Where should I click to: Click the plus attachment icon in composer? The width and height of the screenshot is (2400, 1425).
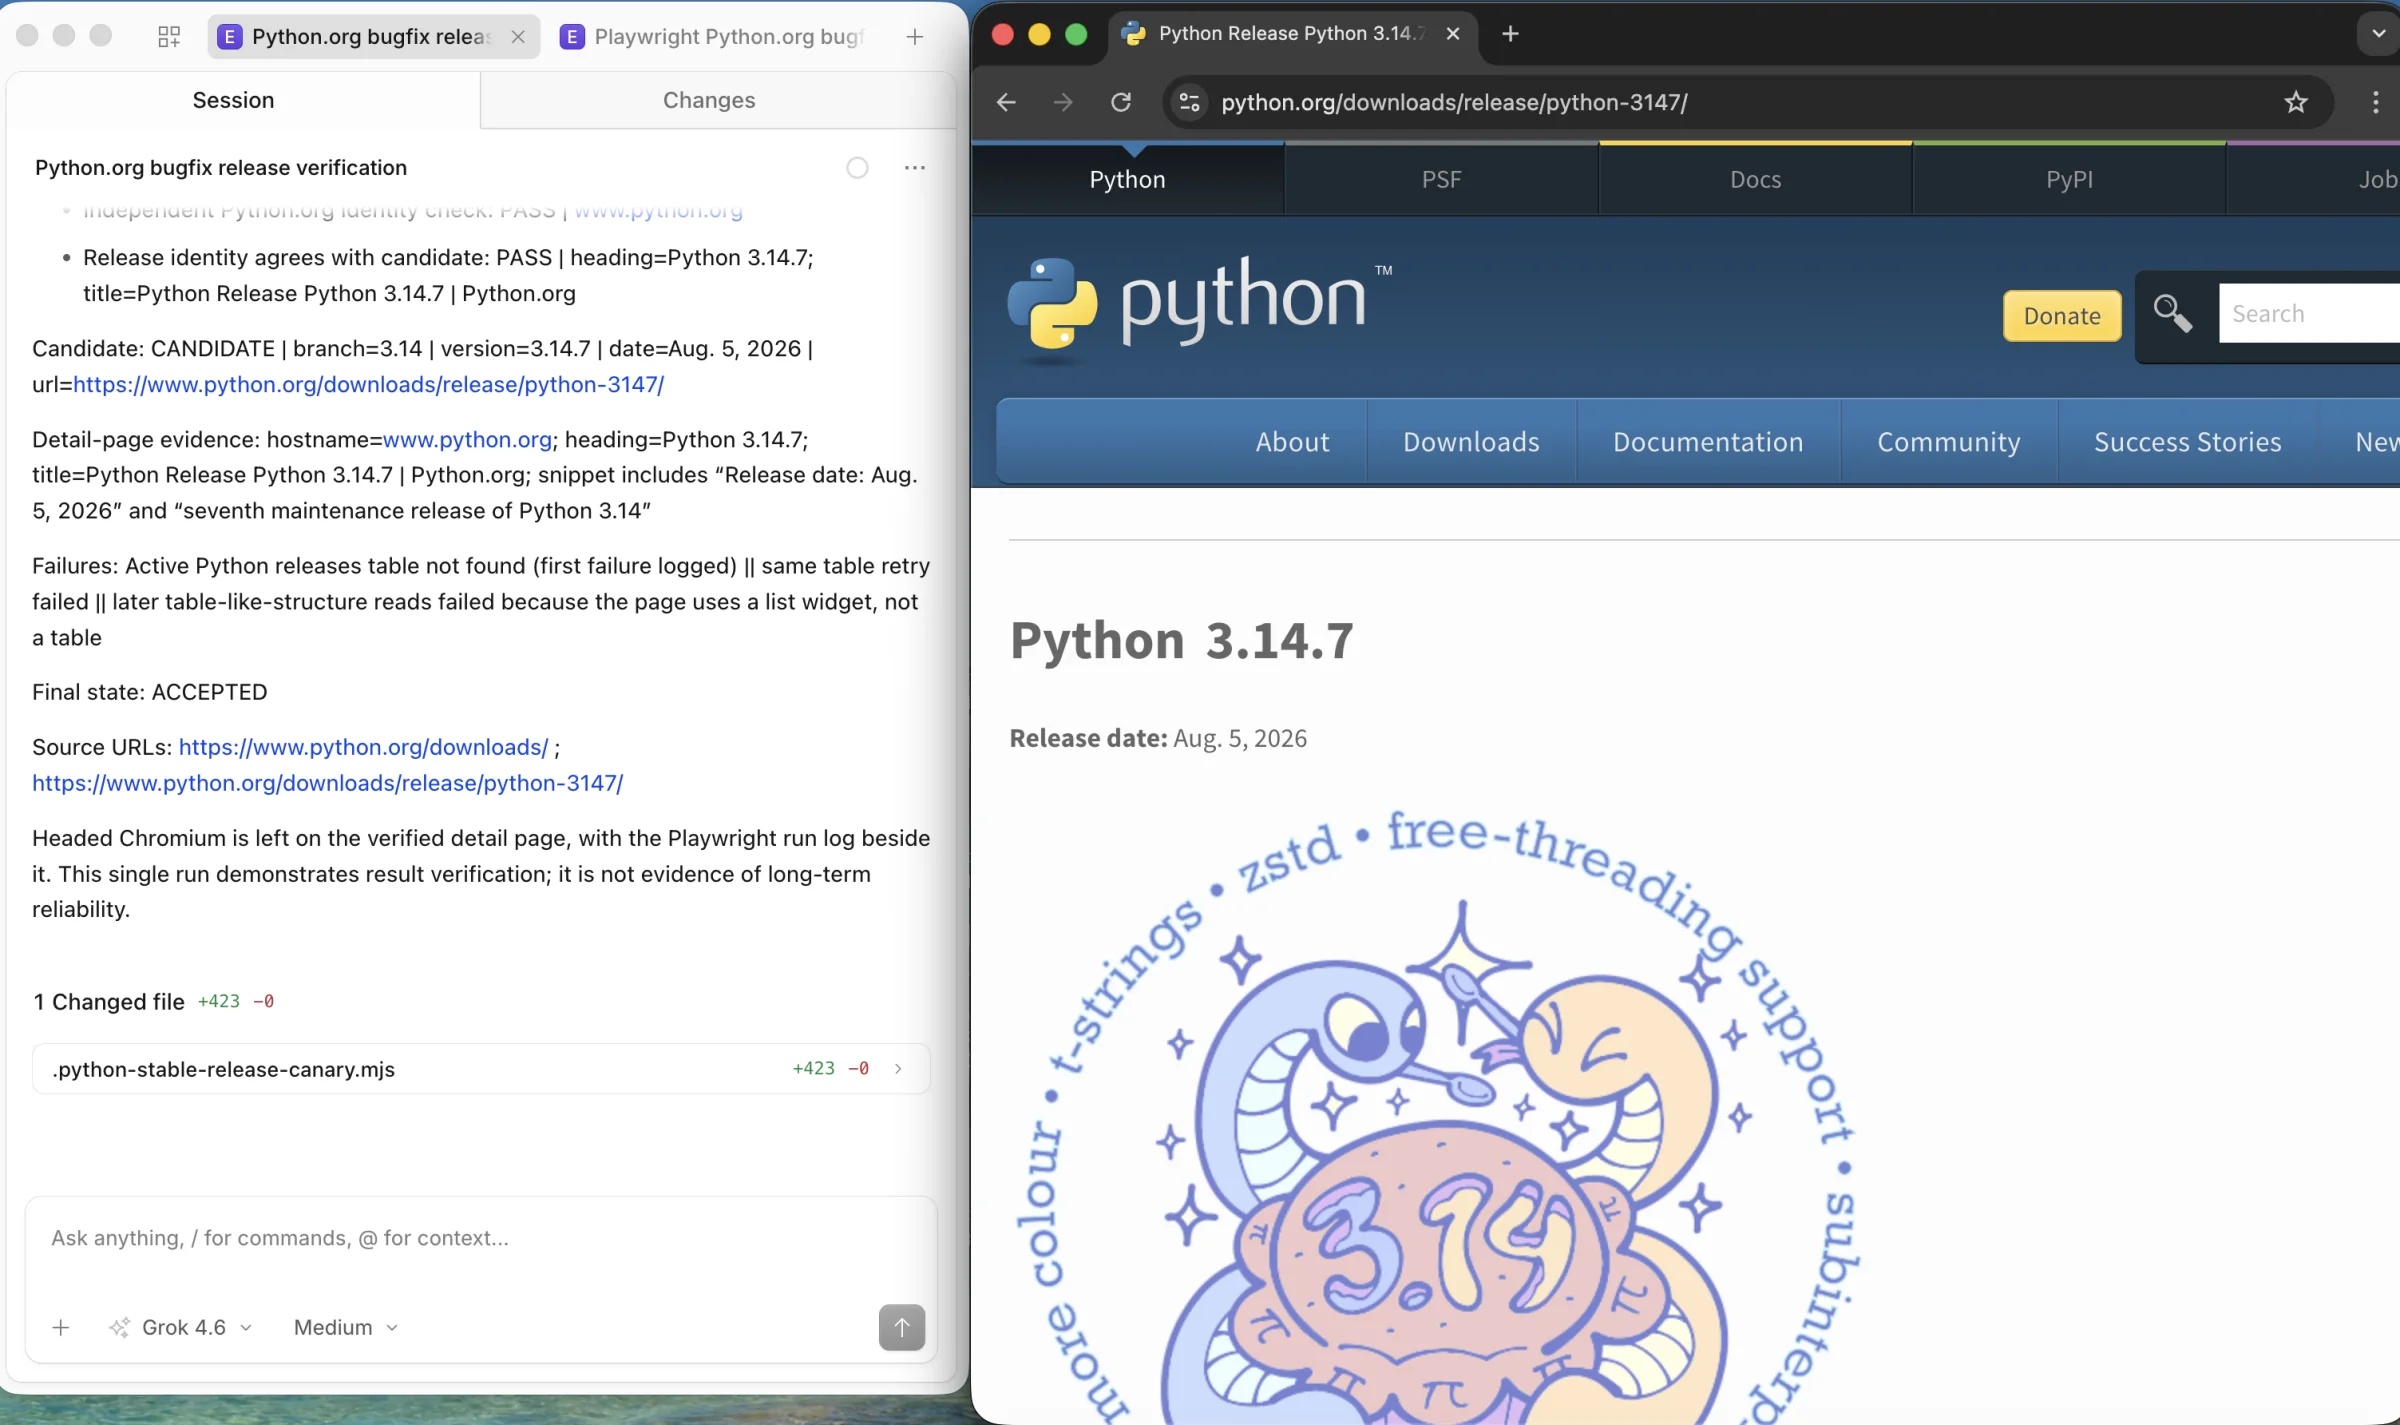click(x=61, y=1327)
